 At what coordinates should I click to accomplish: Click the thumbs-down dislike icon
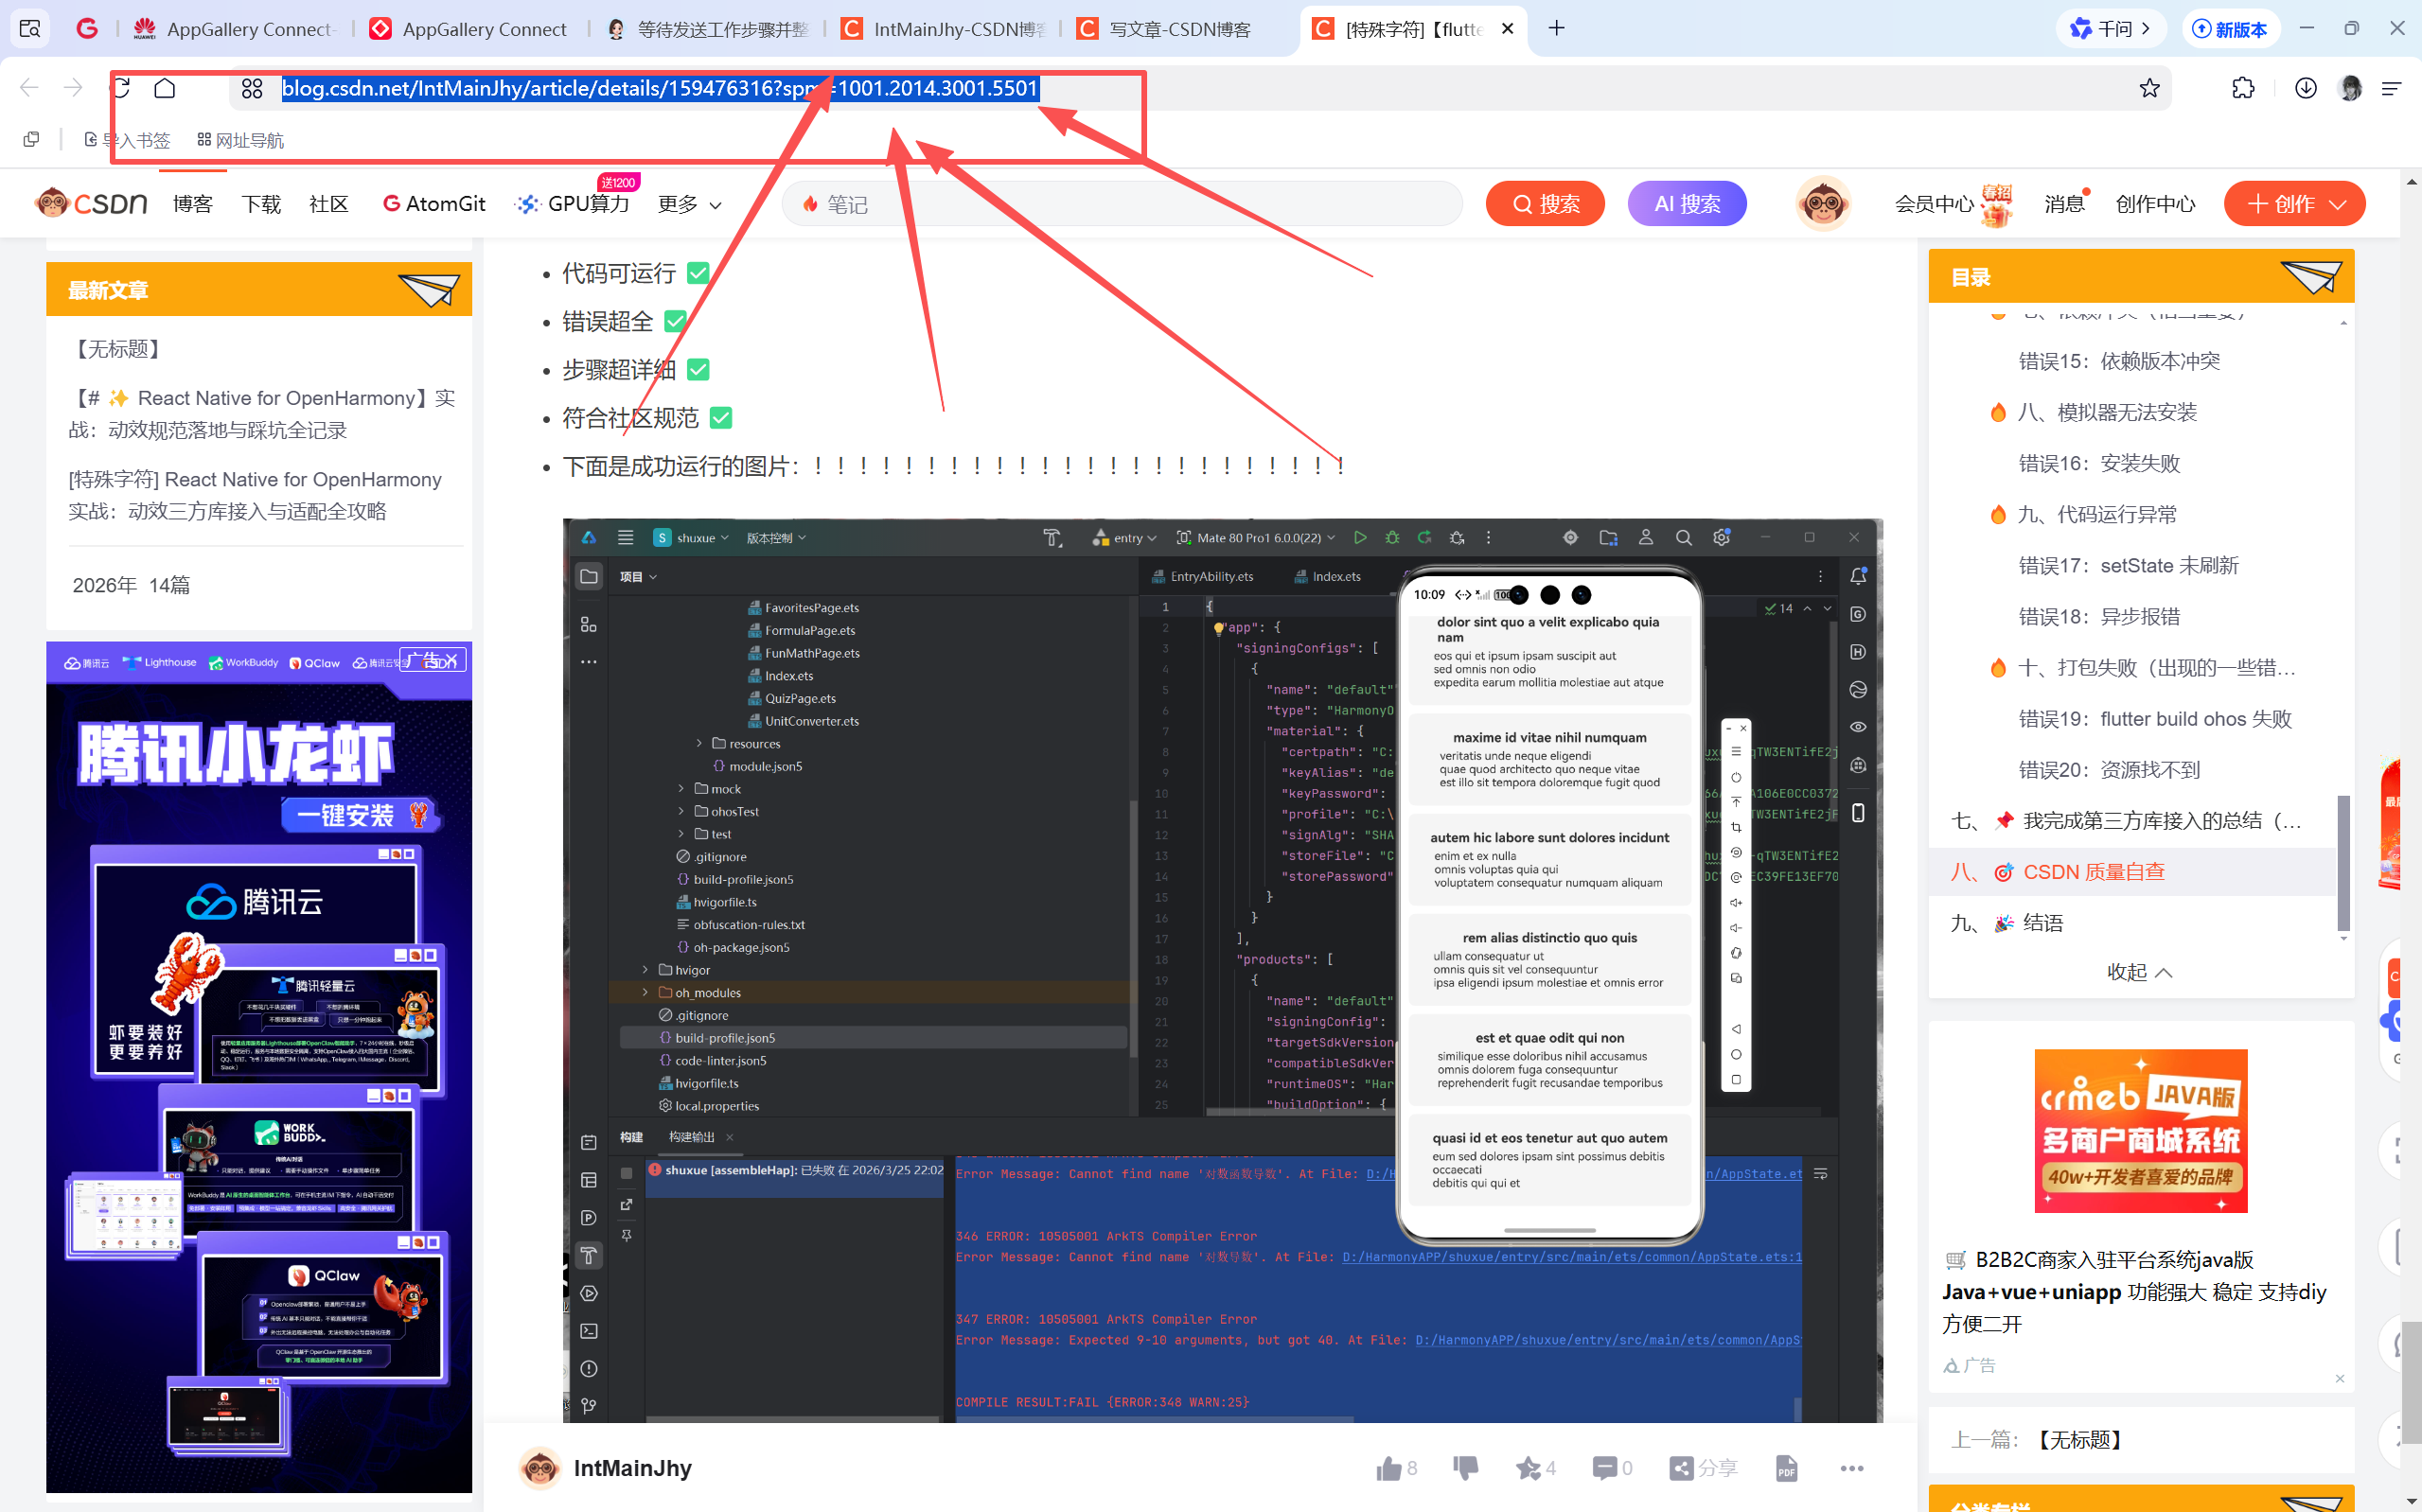click(x=1465, y=1468)
